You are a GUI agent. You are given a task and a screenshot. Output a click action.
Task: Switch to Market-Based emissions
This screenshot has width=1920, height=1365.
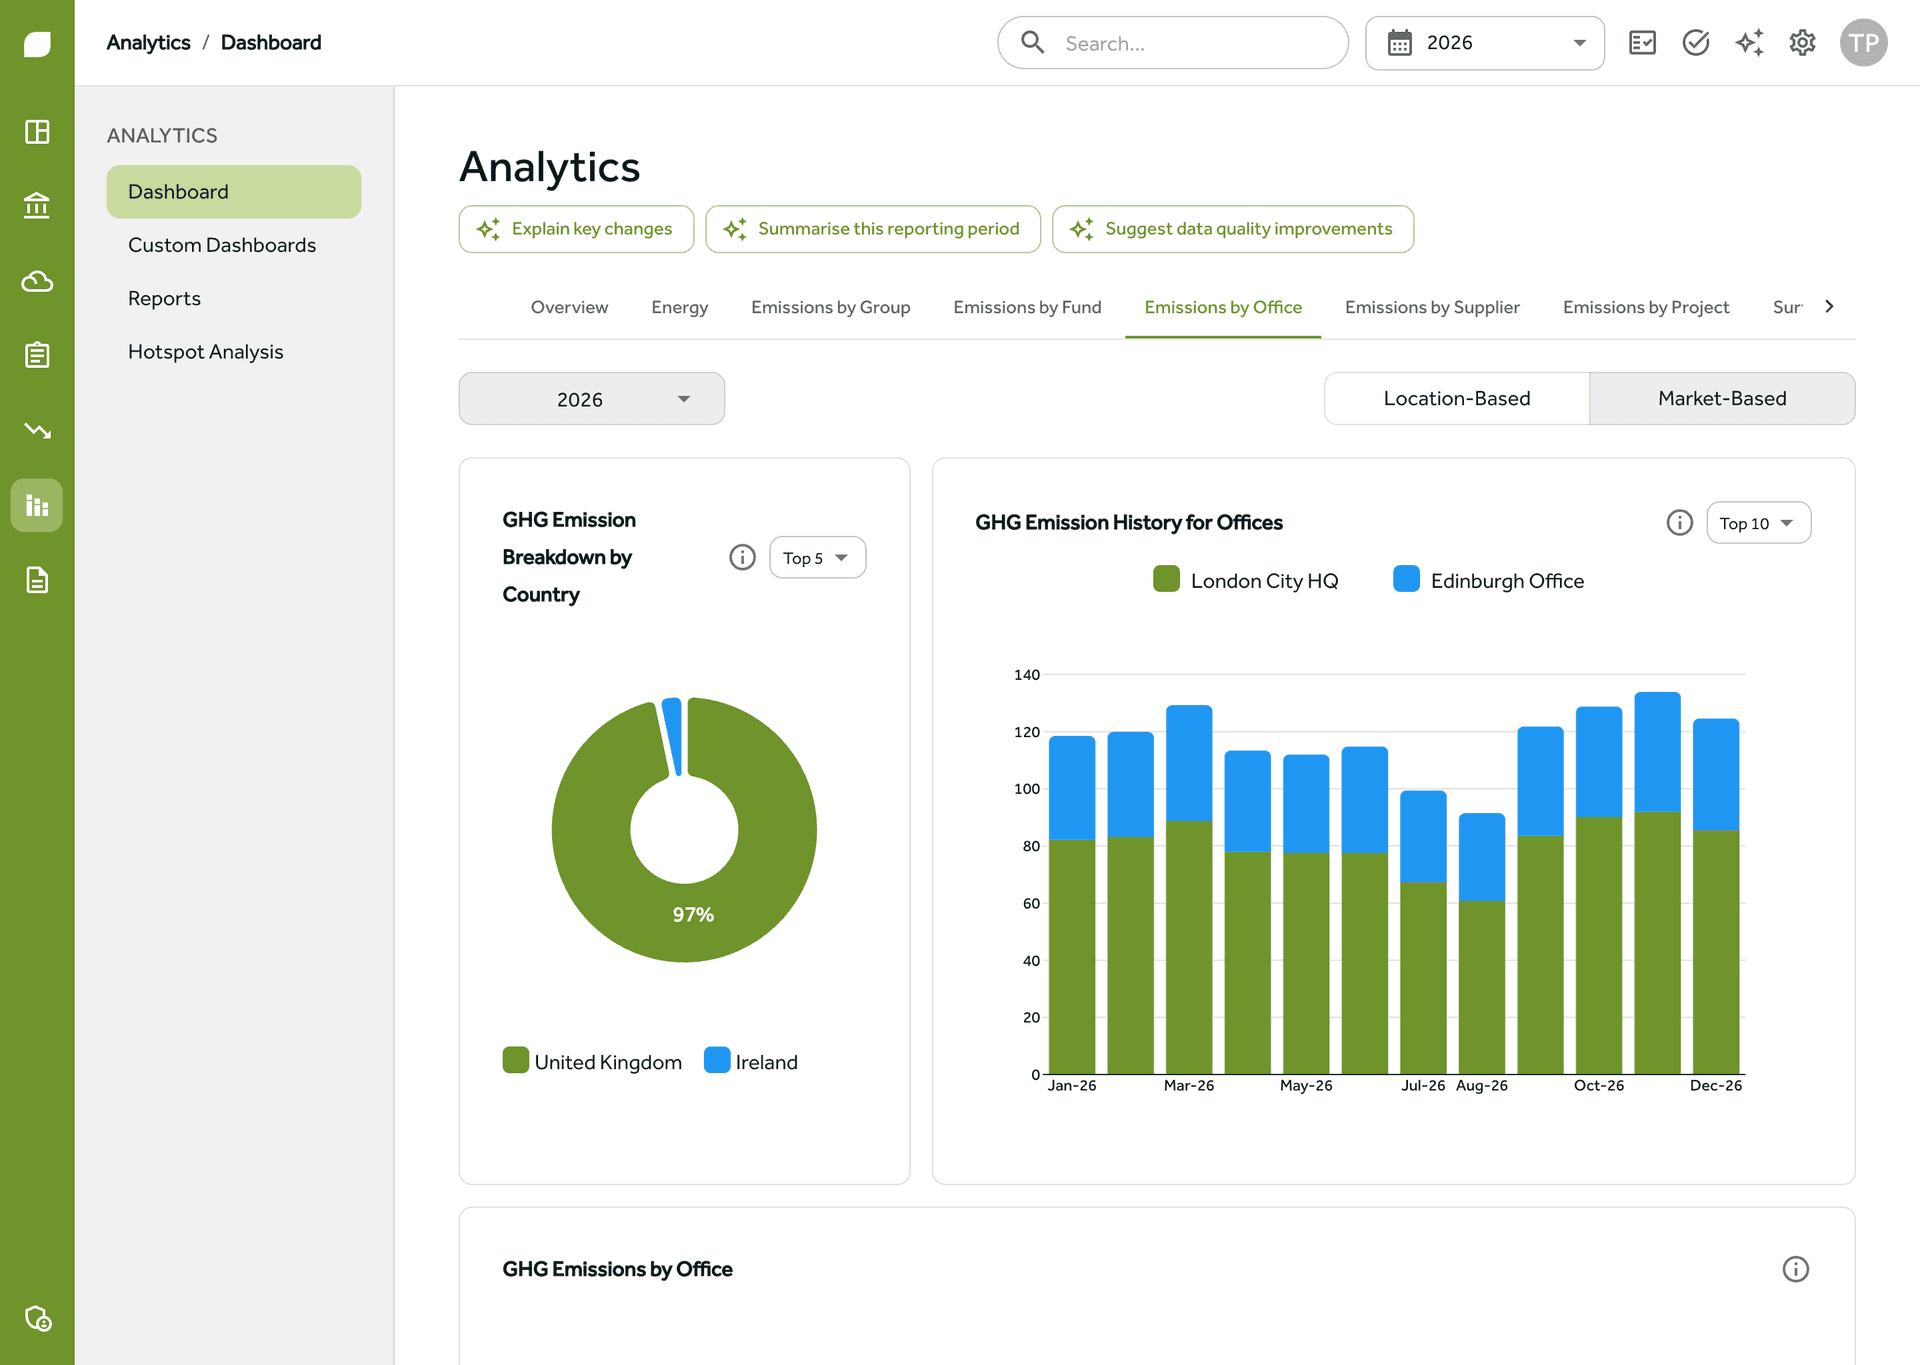(x=1722, y=398)
